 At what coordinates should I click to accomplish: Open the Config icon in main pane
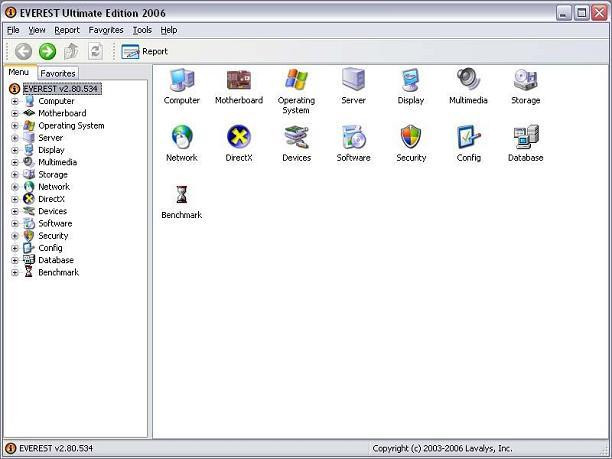pos(468,137)
